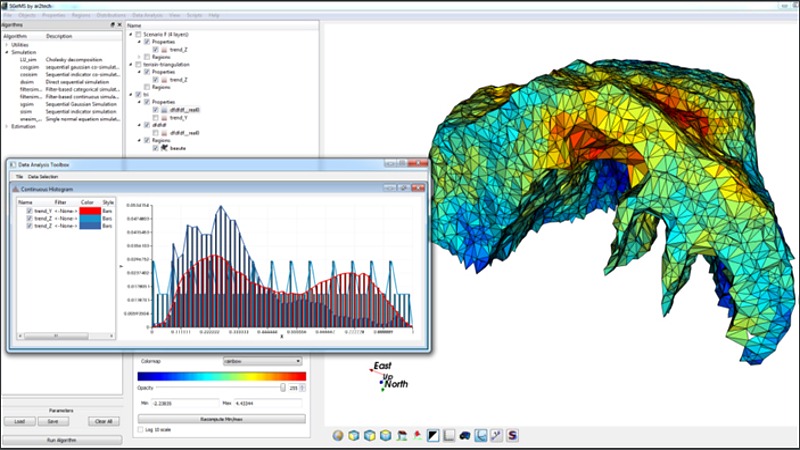
Task: Open the Data Selection menu
Action: click(x=43, y=176)
